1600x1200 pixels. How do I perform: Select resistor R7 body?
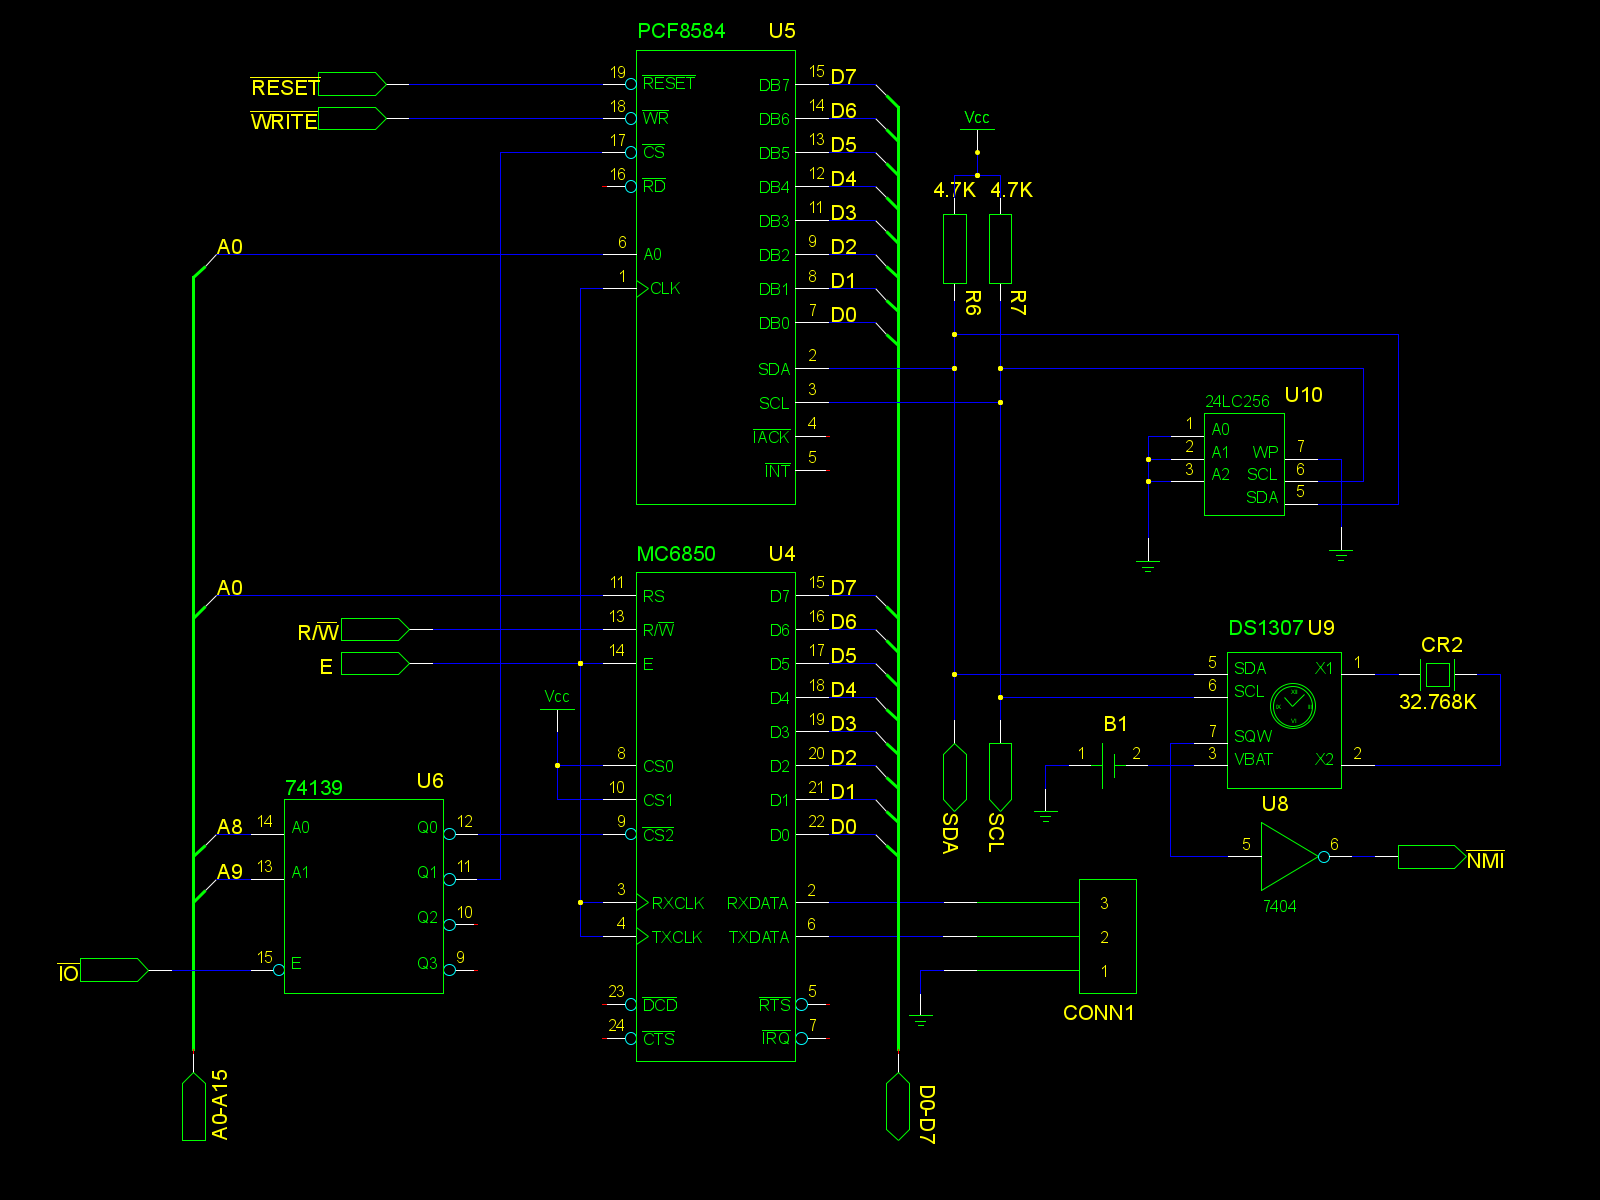(1000, 249)
